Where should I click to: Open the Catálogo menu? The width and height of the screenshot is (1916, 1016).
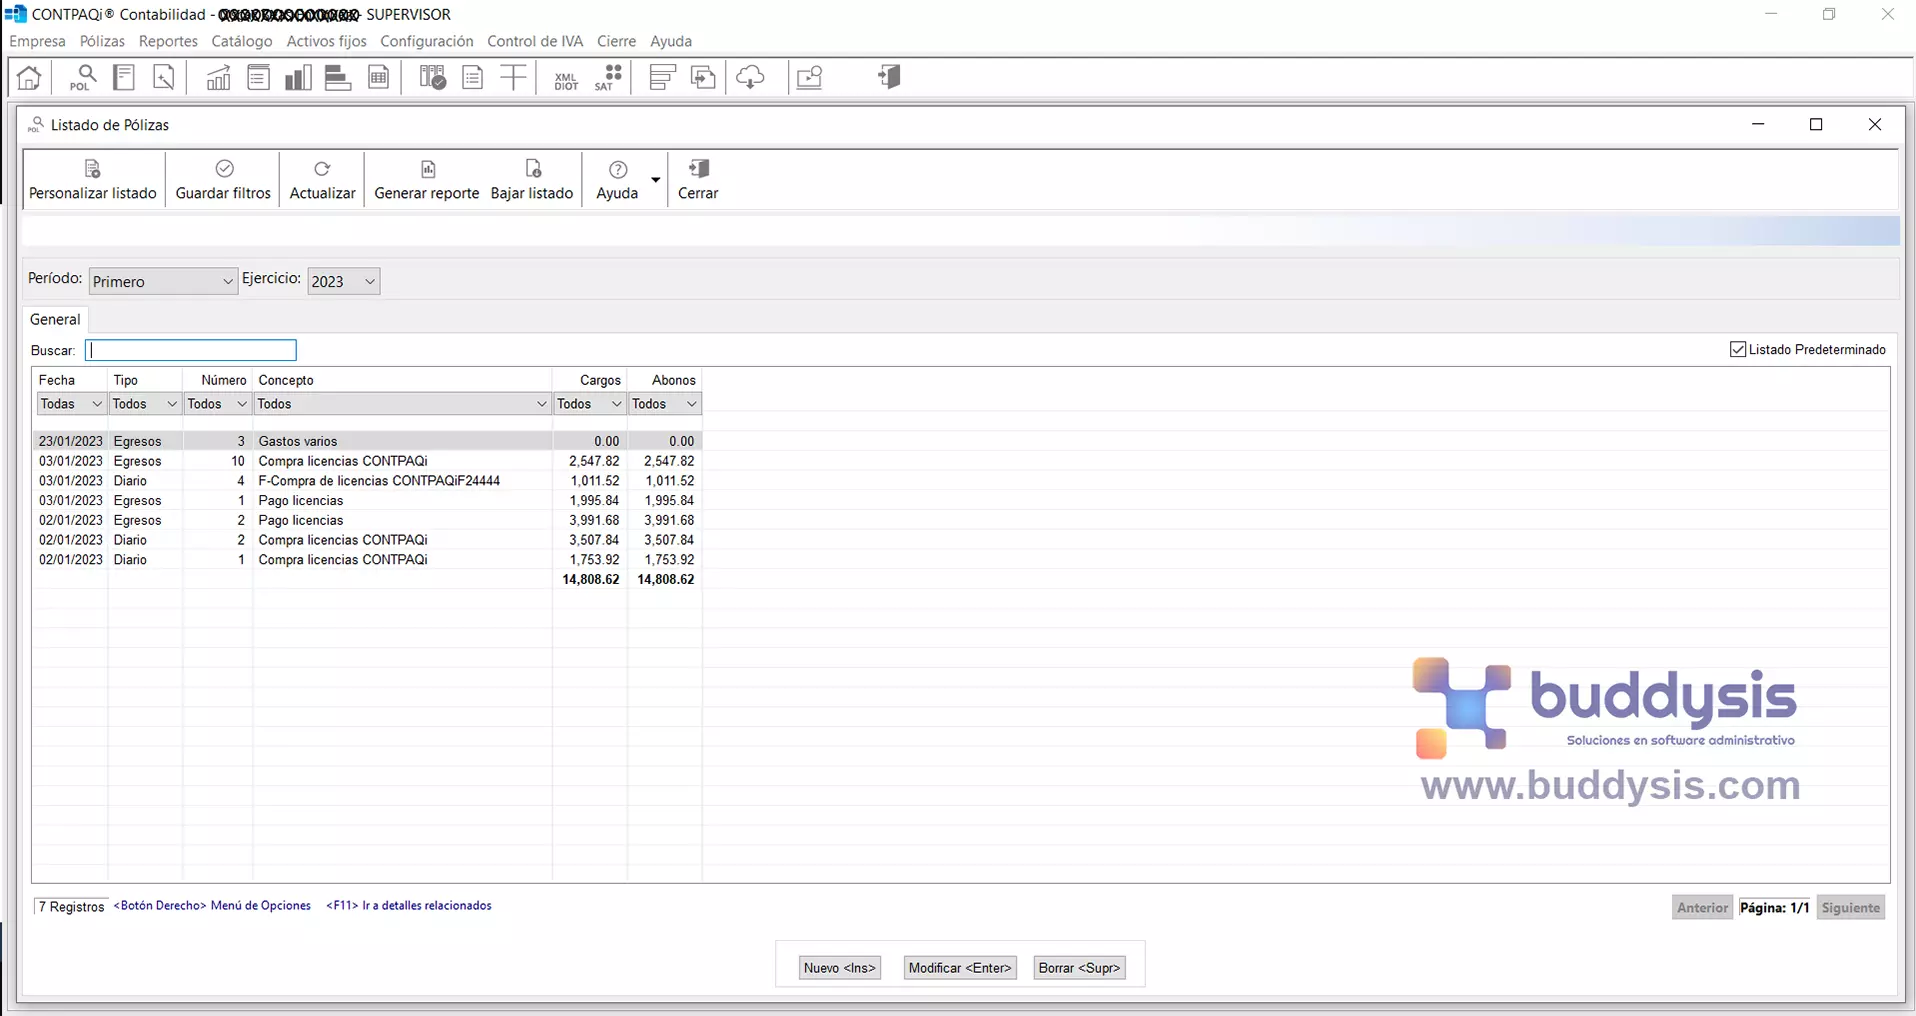coord(242,41)
